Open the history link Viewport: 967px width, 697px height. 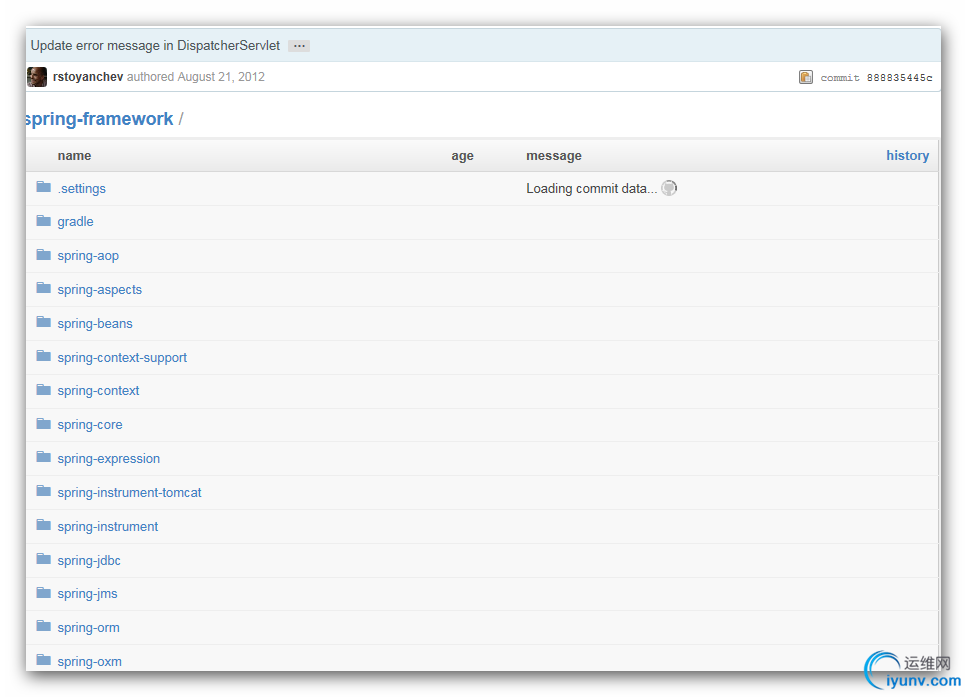(x=907, y=155)
